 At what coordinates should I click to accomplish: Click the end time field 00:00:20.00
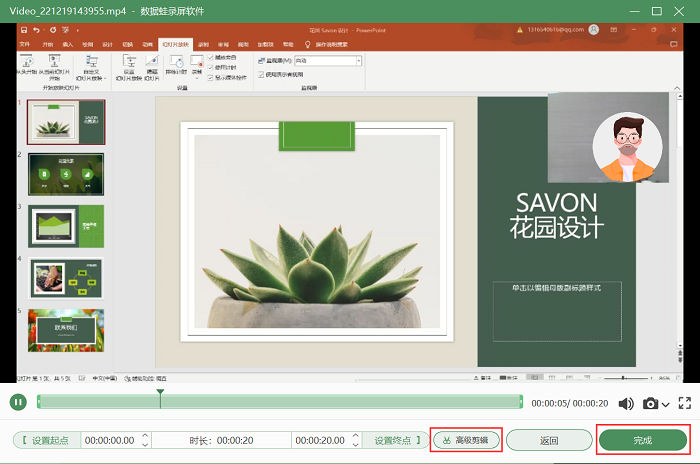coord(319,440)
